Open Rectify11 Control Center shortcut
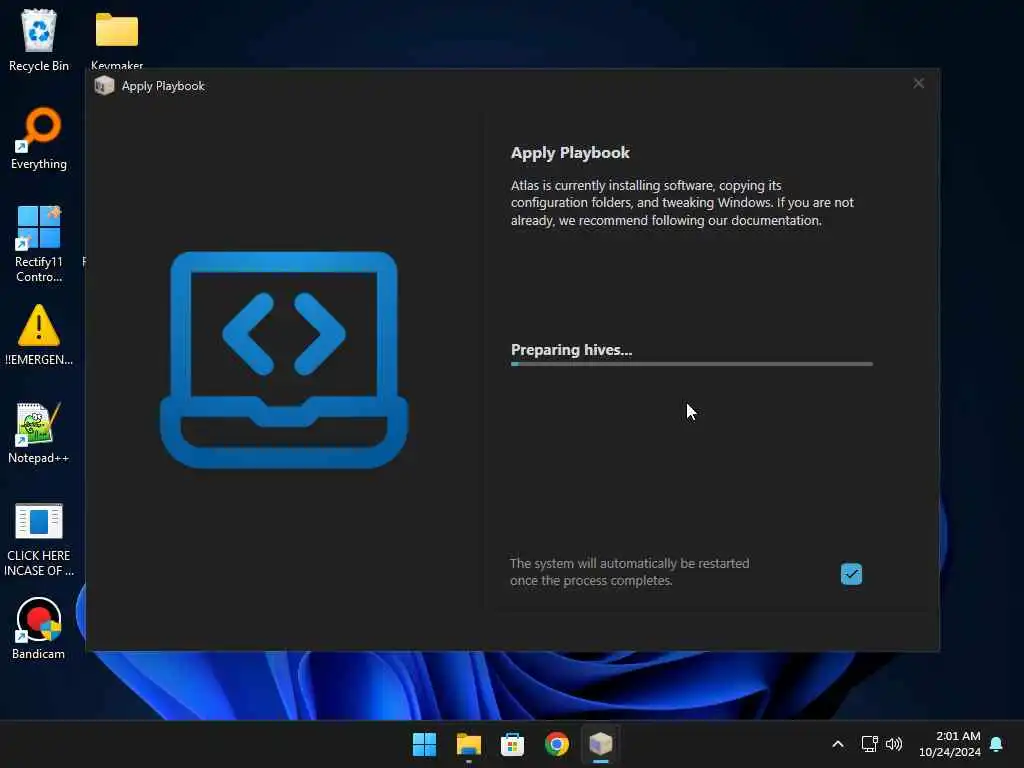This screenshot has width=1024, height=768. coord(39,243)
